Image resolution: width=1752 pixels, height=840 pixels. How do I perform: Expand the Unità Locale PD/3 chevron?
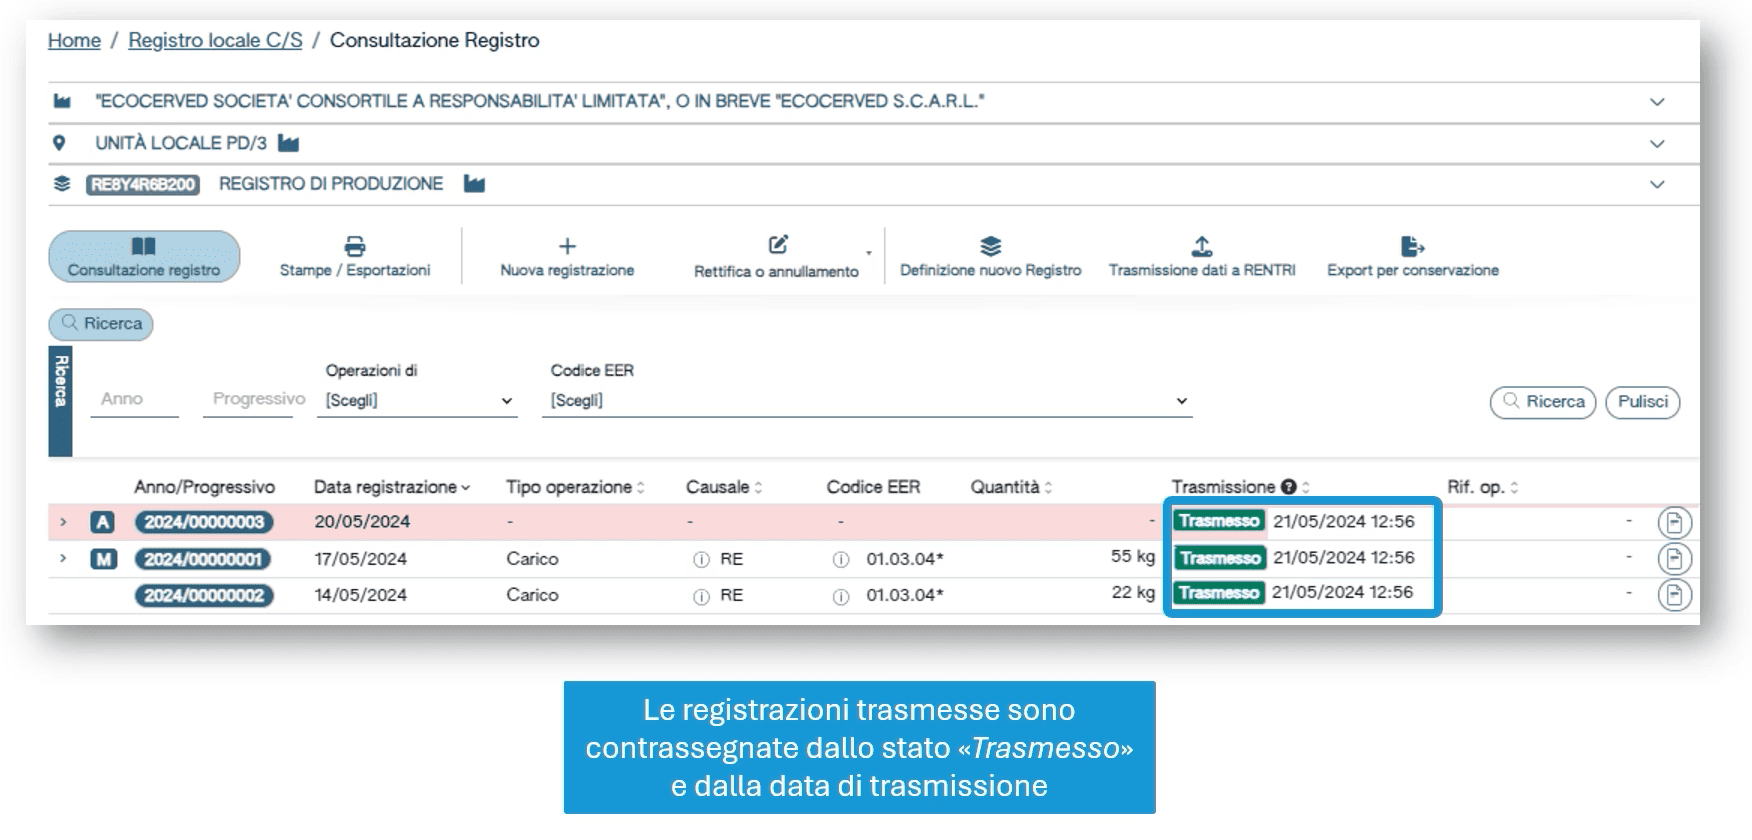click(x=1657, y=144)
